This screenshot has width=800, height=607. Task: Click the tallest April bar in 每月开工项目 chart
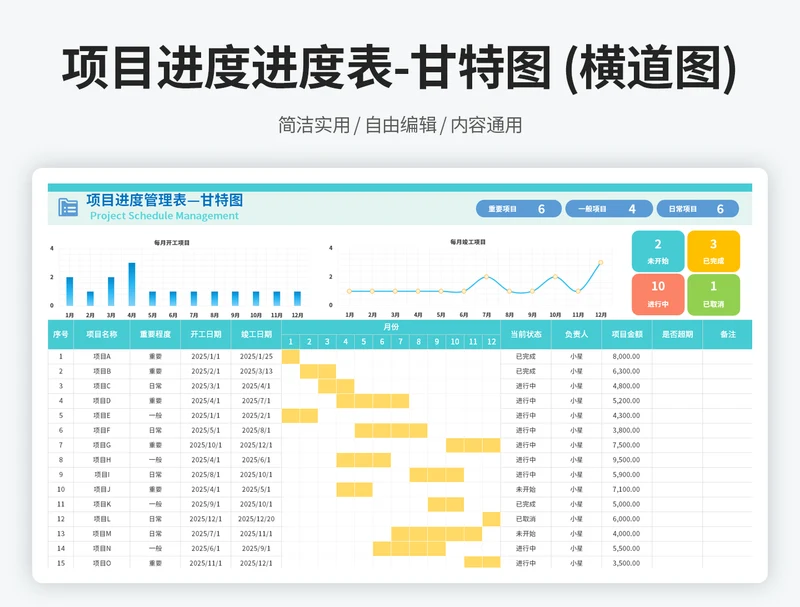[132, 284]
